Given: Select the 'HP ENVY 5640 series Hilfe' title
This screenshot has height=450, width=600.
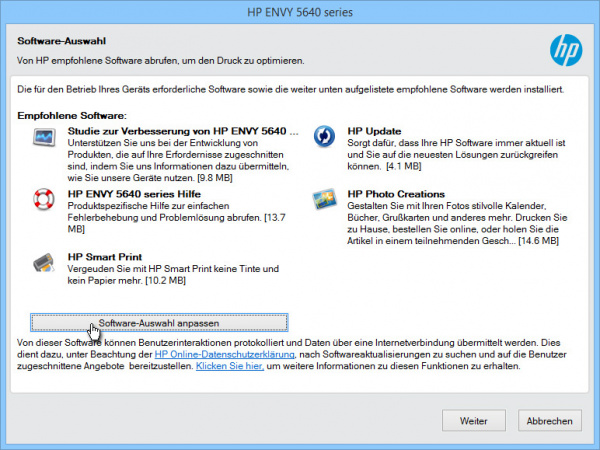Looking at the screenshot, I should point(132,194).
